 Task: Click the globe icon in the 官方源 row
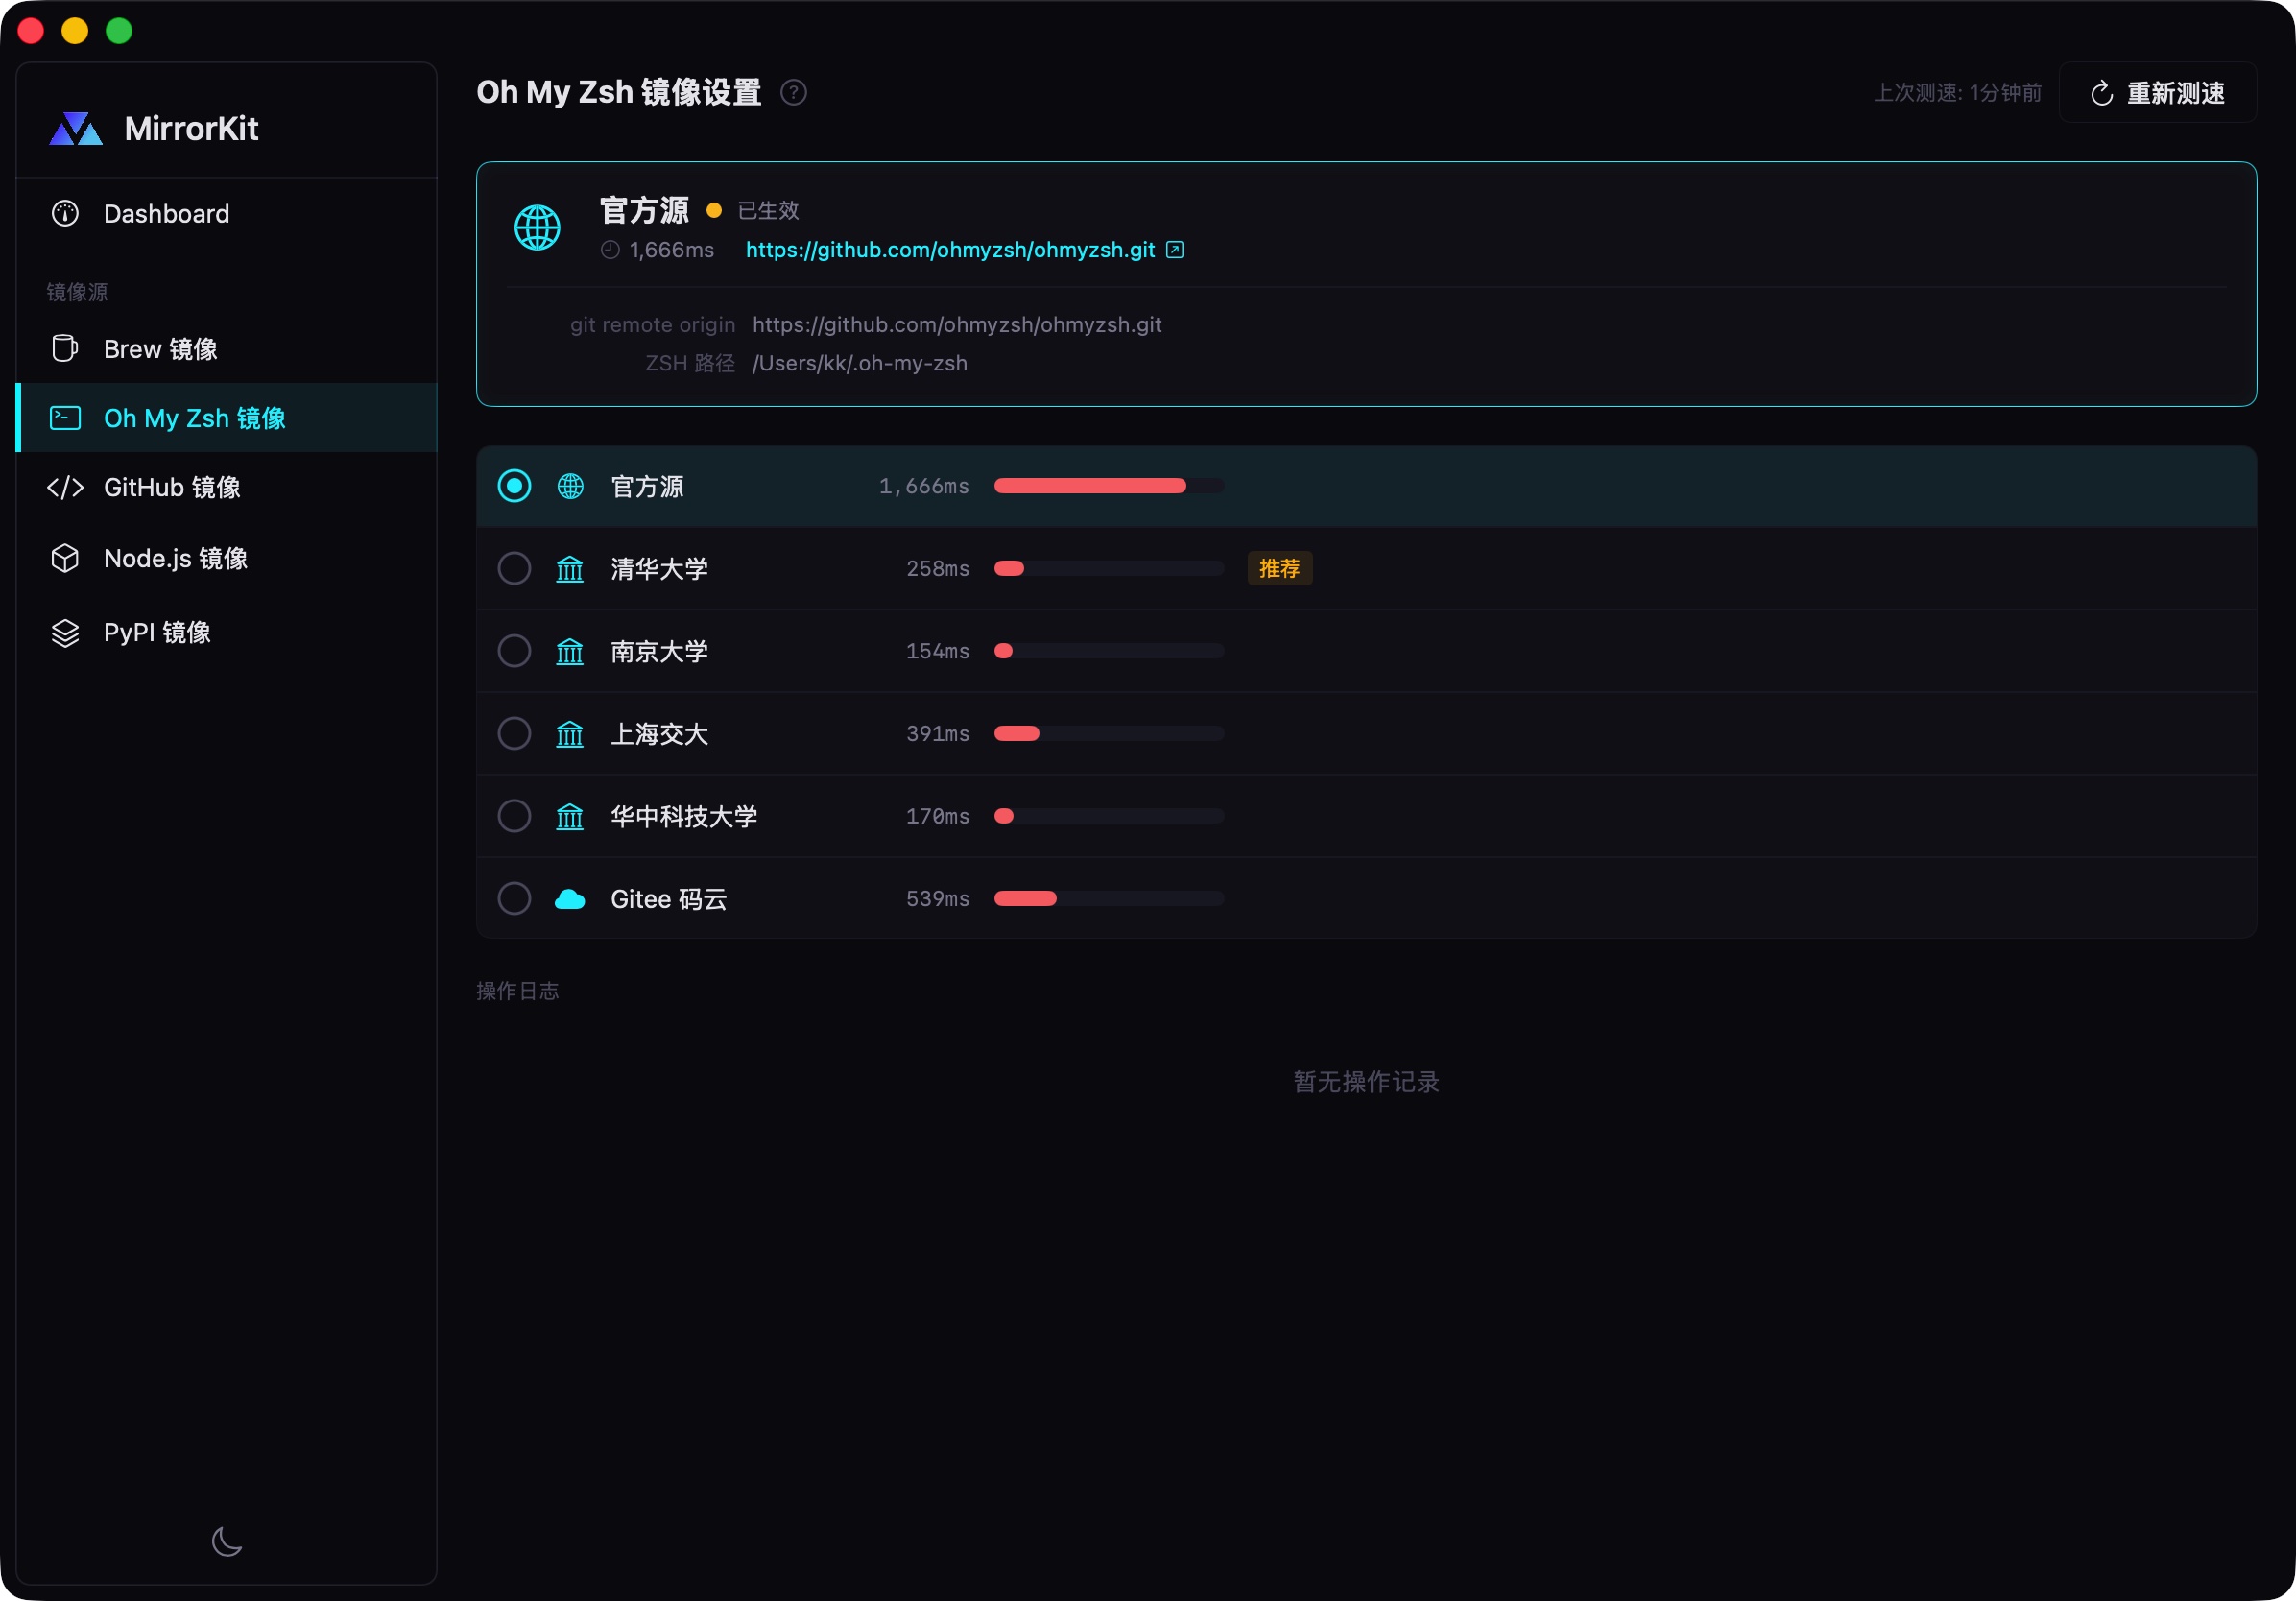pyautogui.click(x=570, y=486)
